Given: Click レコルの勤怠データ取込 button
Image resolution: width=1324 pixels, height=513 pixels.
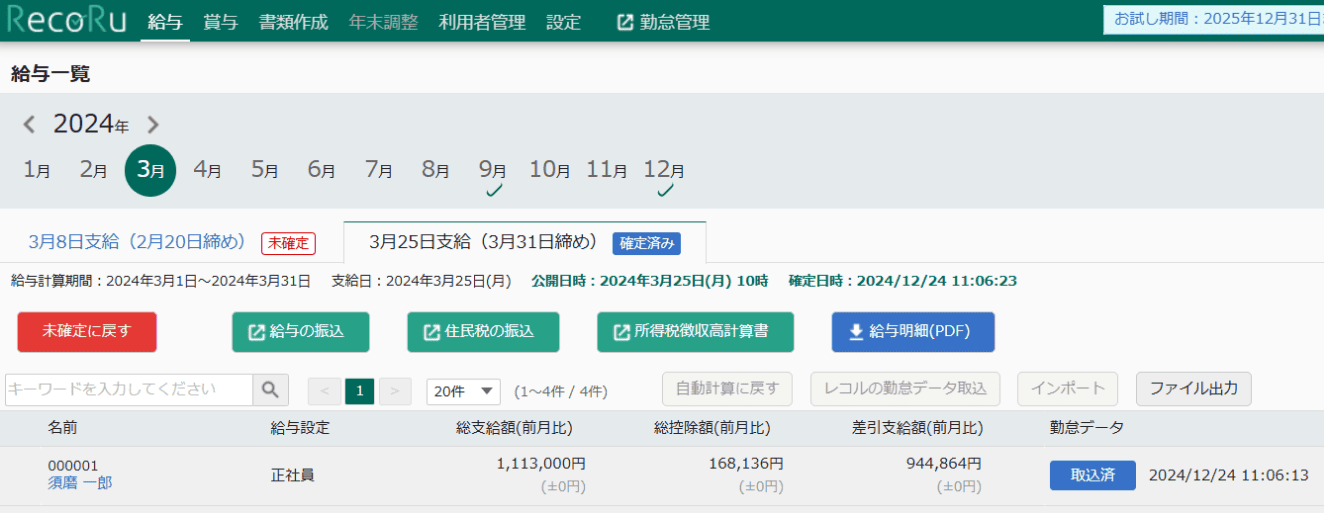Looking at the screenshot, I should [906, 388].
